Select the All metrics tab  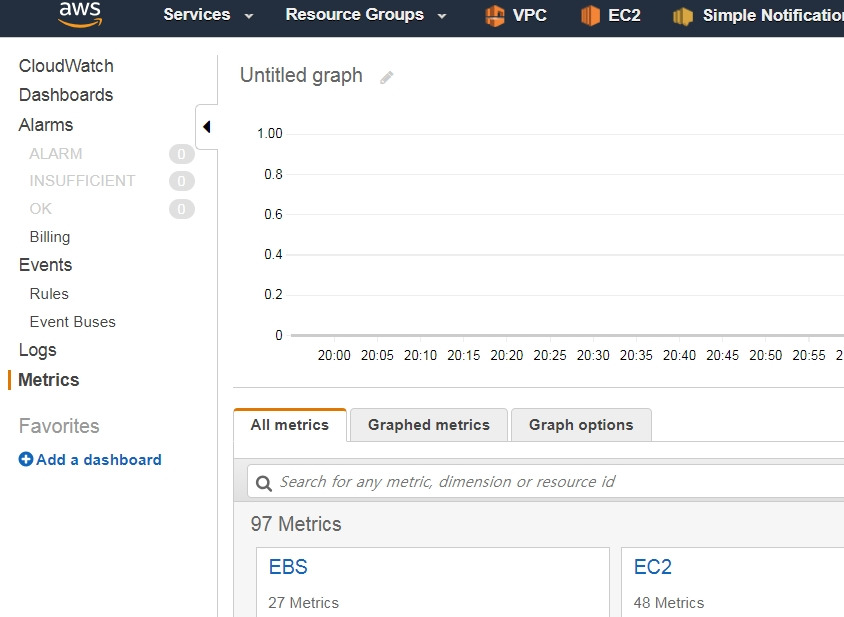tap(290, 425)
